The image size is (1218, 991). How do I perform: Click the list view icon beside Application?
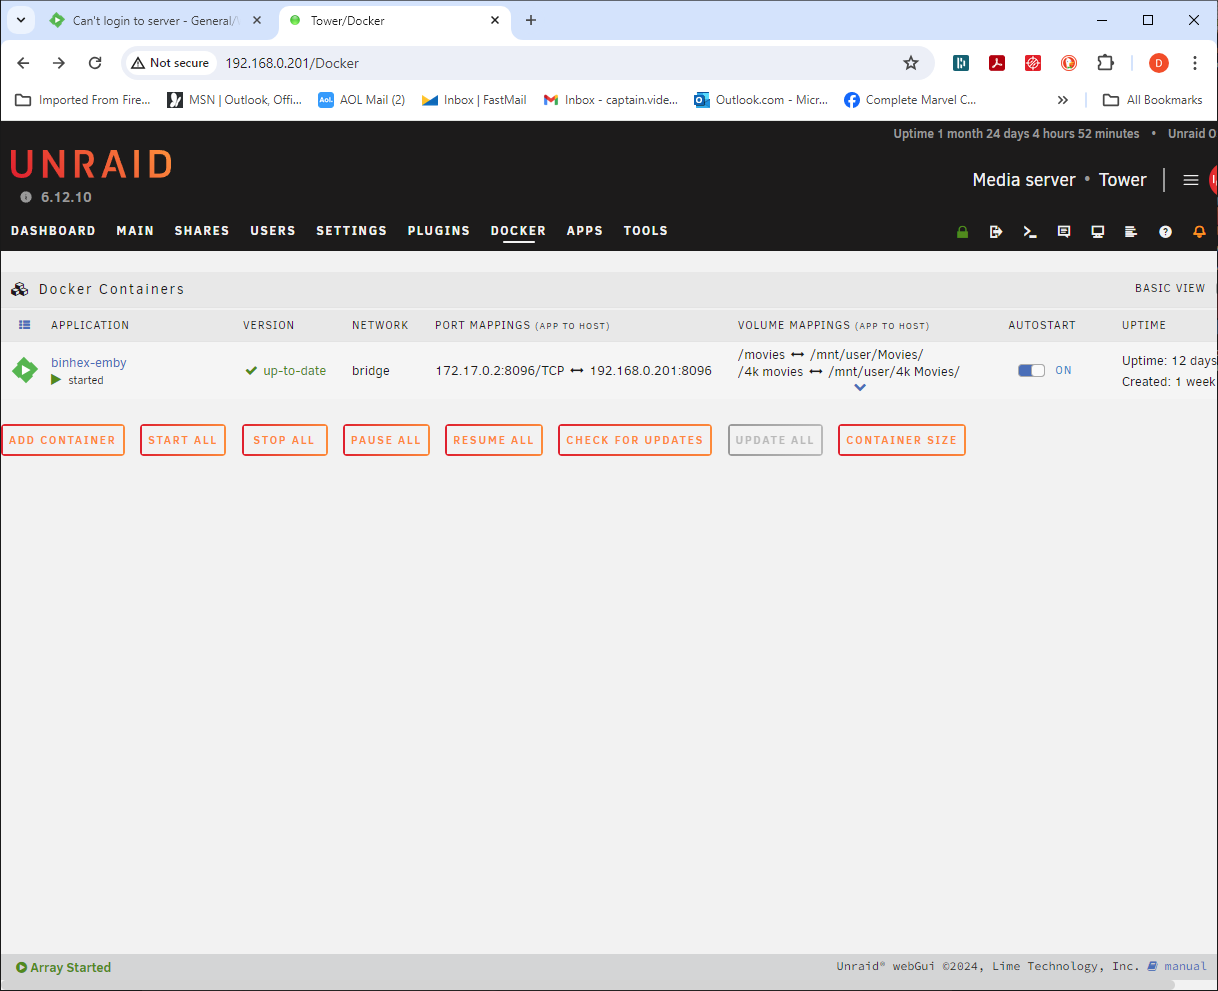pyautogui.click(x=25, y=325)
